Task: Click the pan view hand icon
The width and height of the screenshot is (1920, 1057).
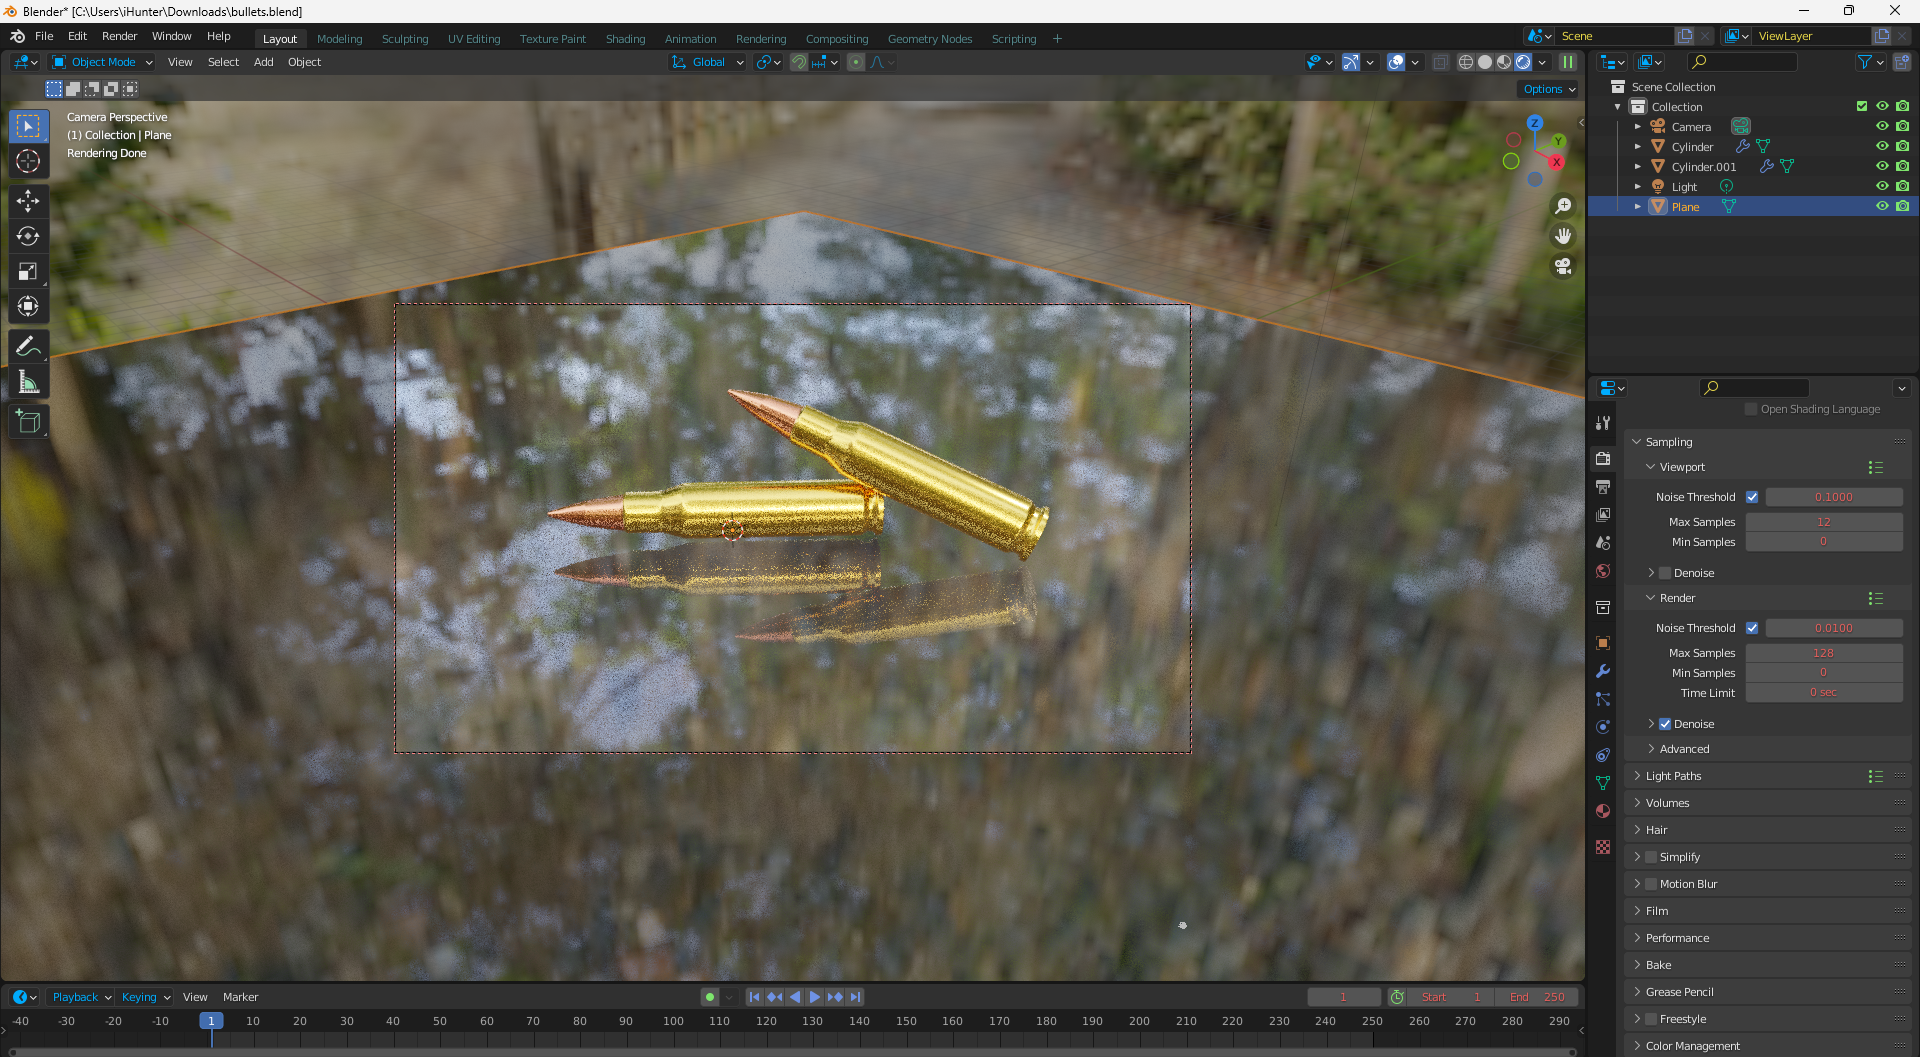Action: (1563, 236)
